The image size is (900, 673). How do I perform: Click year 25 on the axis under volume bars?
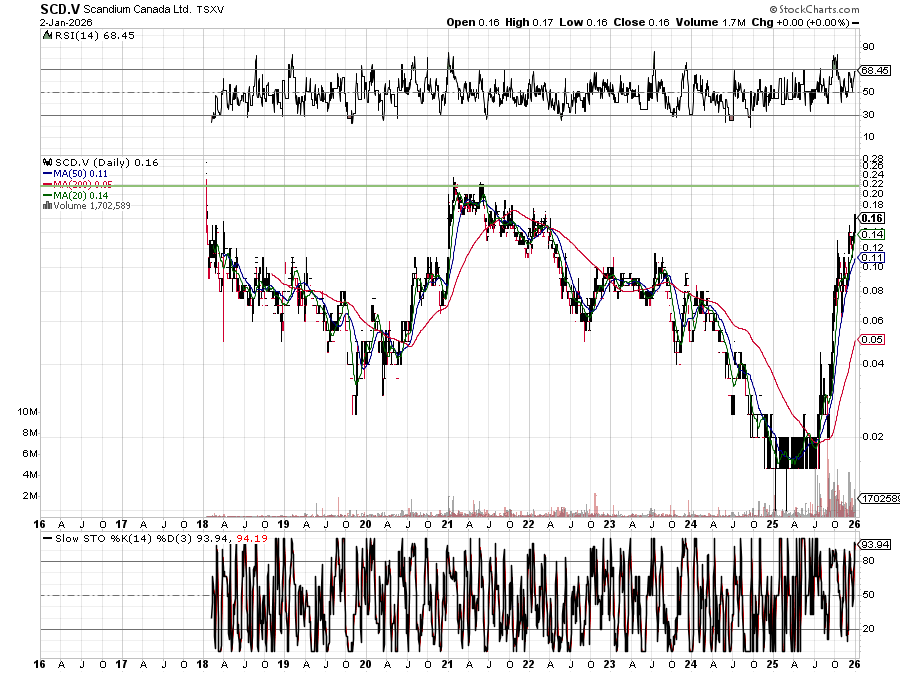pyautogui.click(x=773, y=524)
